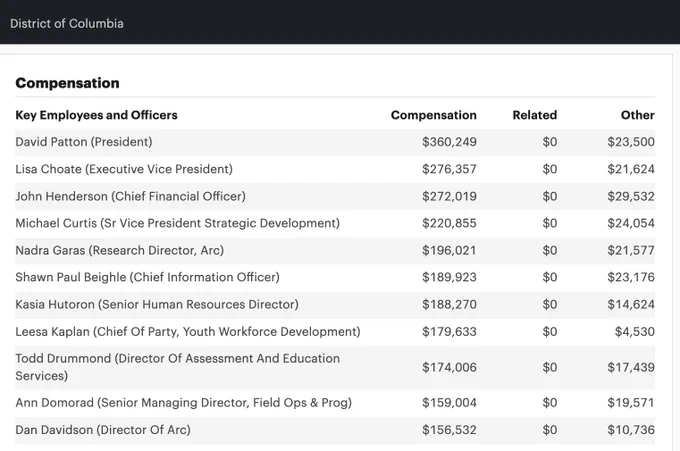Select Dan Davidson (Director Of Arc) row
Image resolution: width=680 pixels, height=451 pixels.
pyautogui.click(x=335, y=430)
